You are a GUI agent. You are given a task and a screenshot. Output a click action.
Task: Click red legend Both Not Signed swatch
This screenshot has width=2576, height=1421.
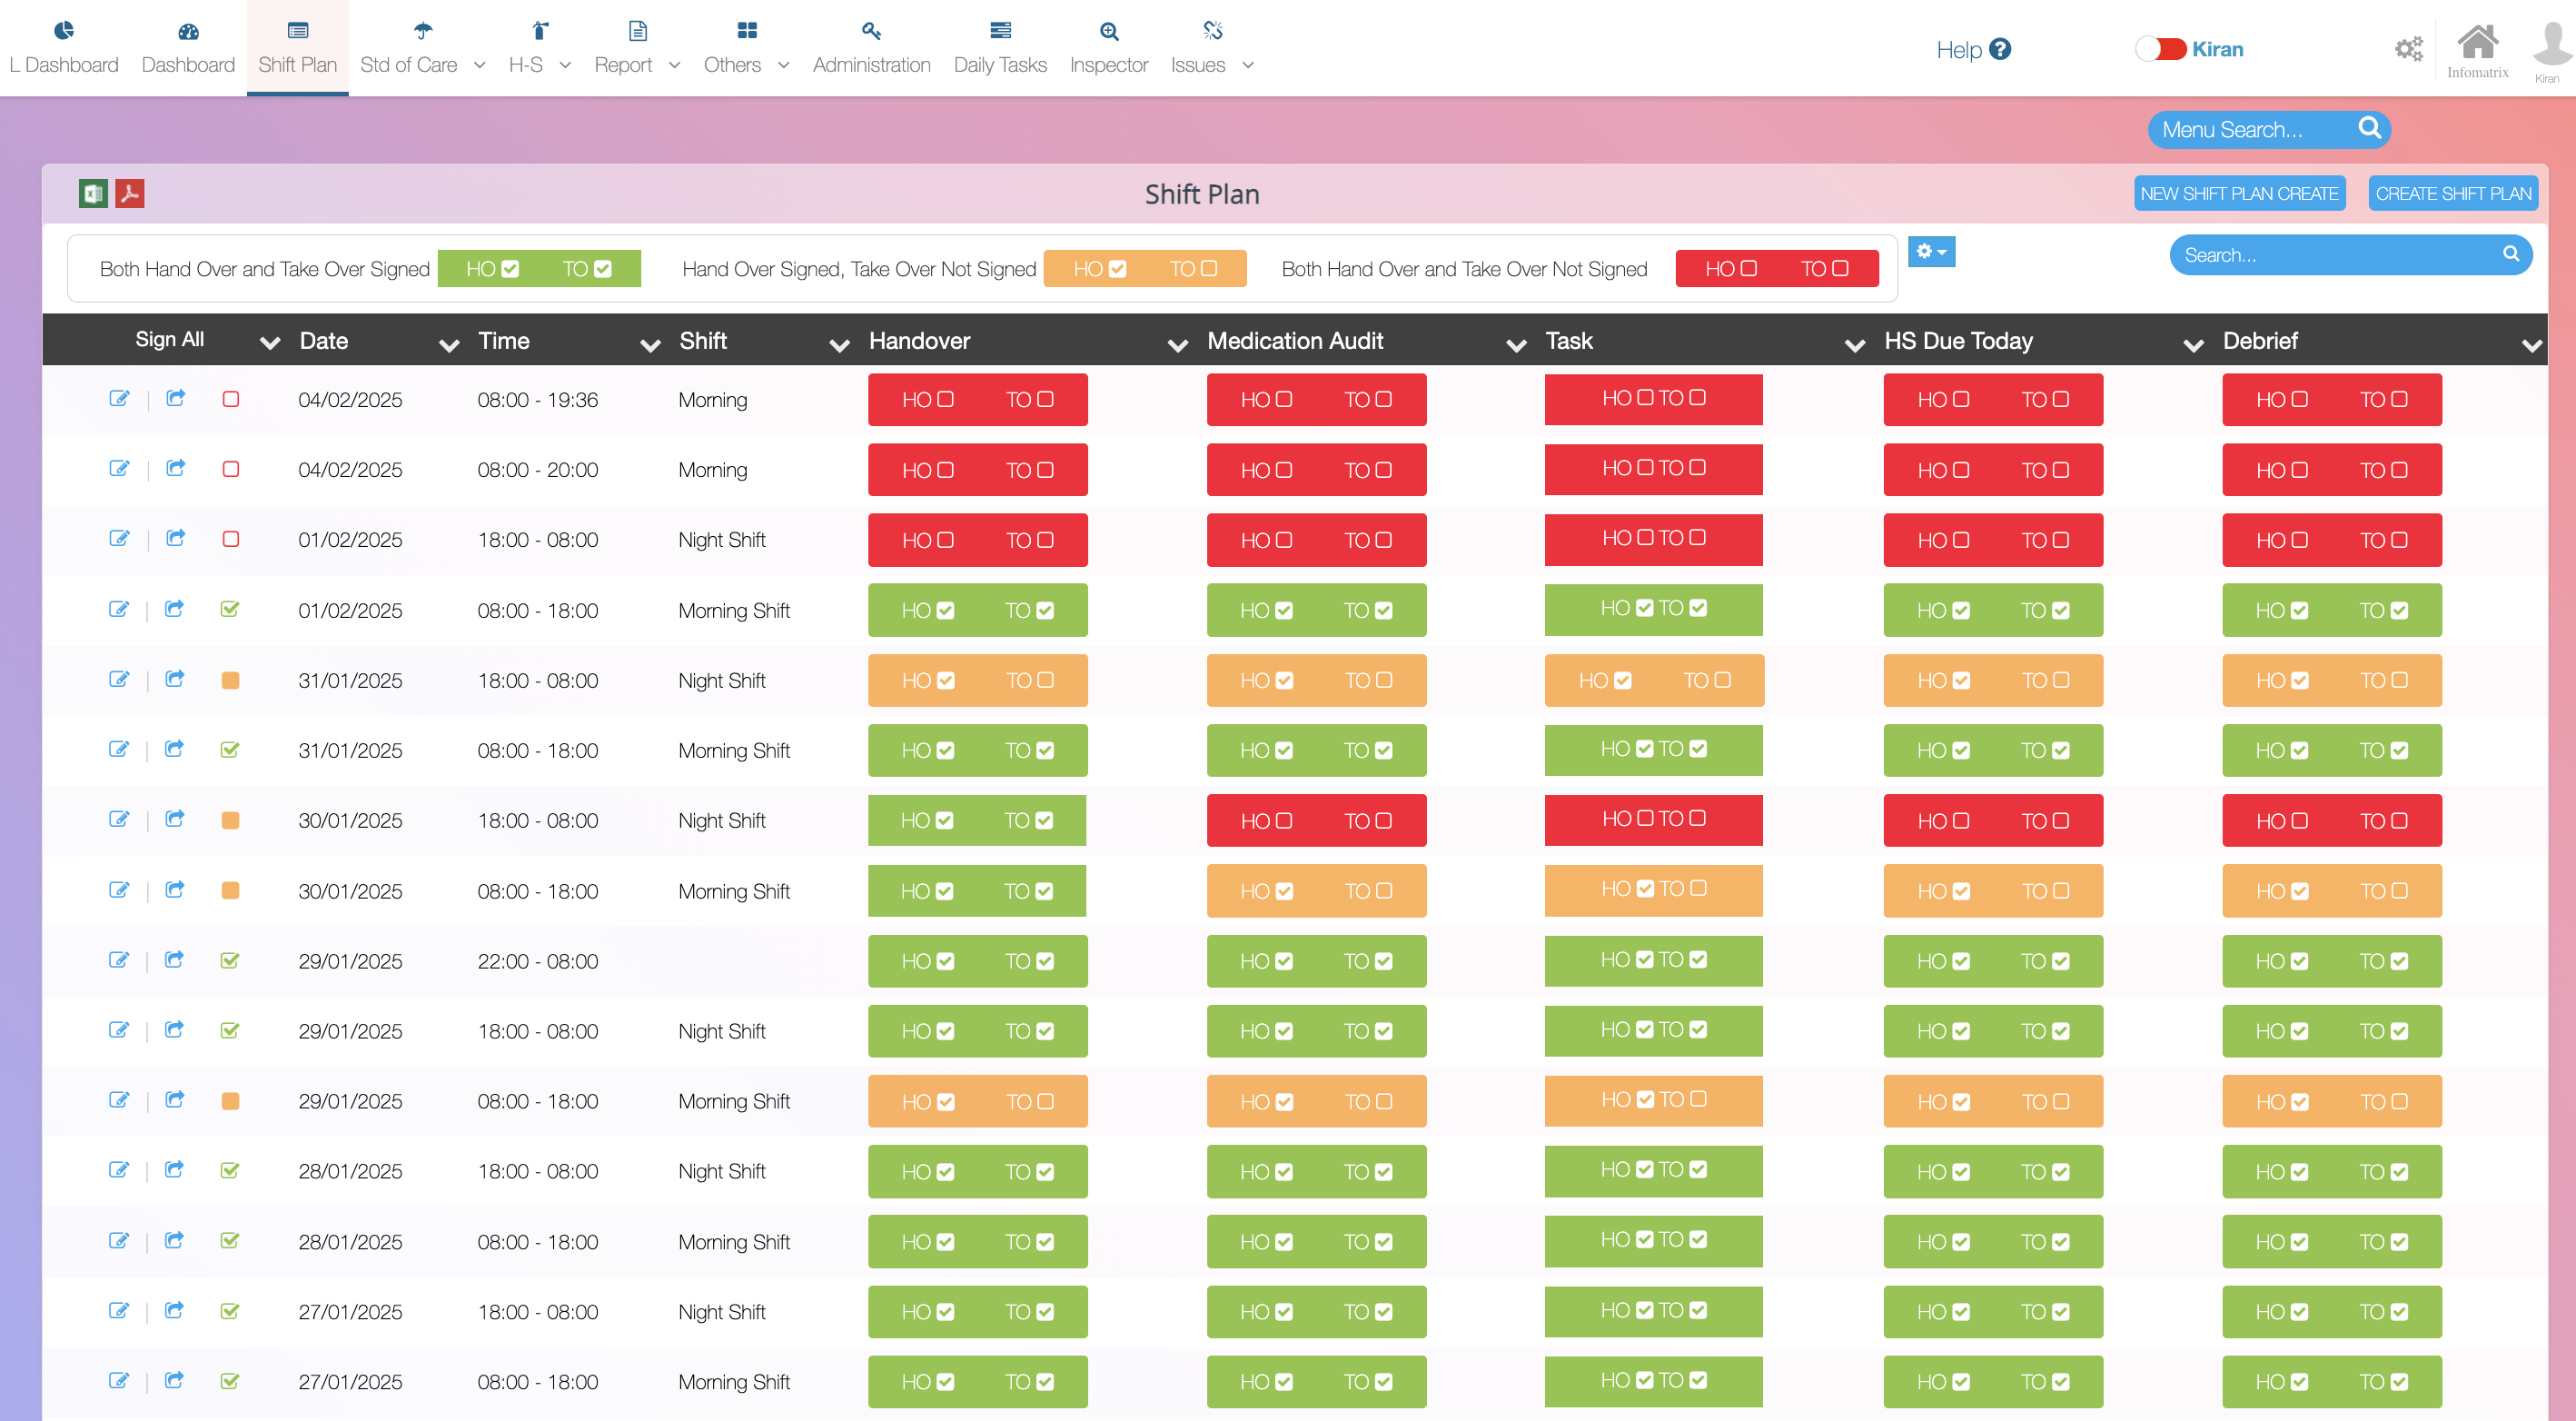[1777, 268]
